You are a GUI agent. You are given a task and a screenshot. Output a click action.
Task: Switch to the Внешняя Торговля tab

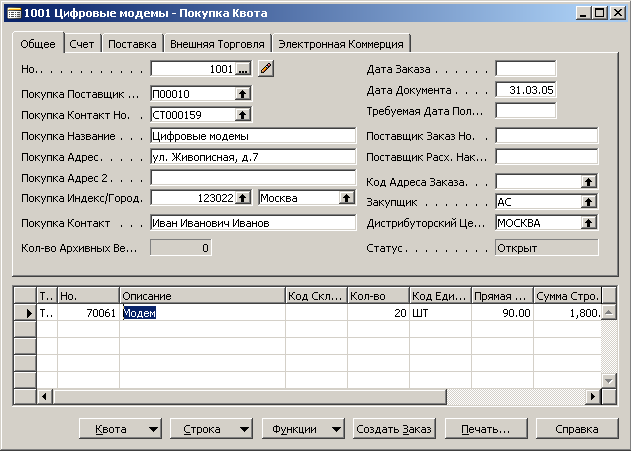217,44
